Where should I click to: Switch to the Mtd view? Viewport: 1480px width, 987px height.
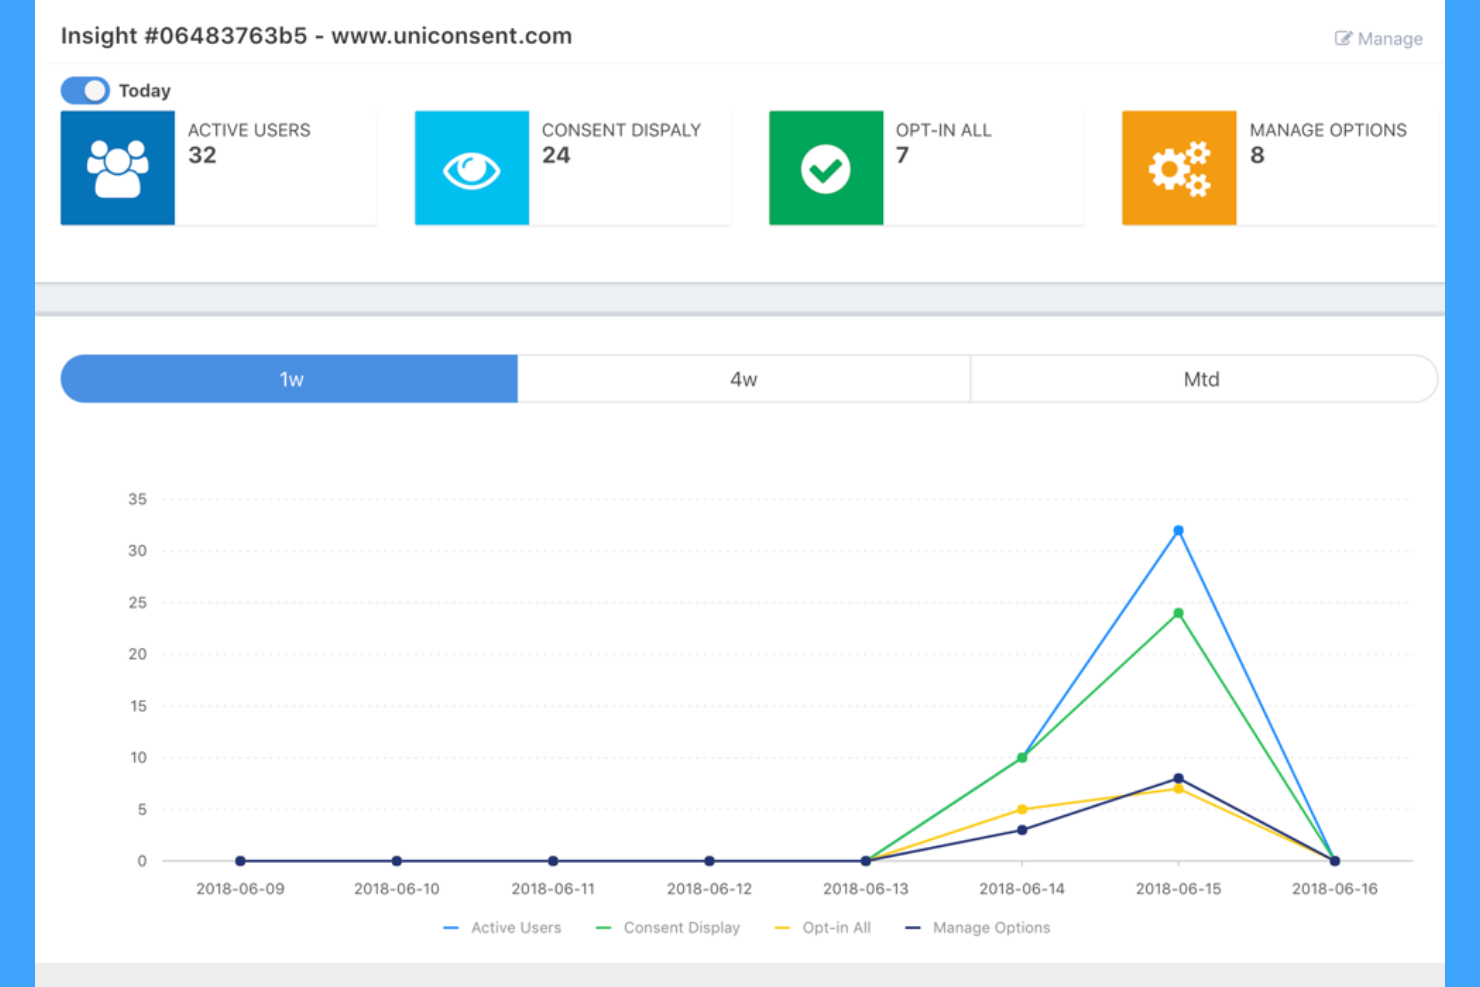(x=1201, y=379)
